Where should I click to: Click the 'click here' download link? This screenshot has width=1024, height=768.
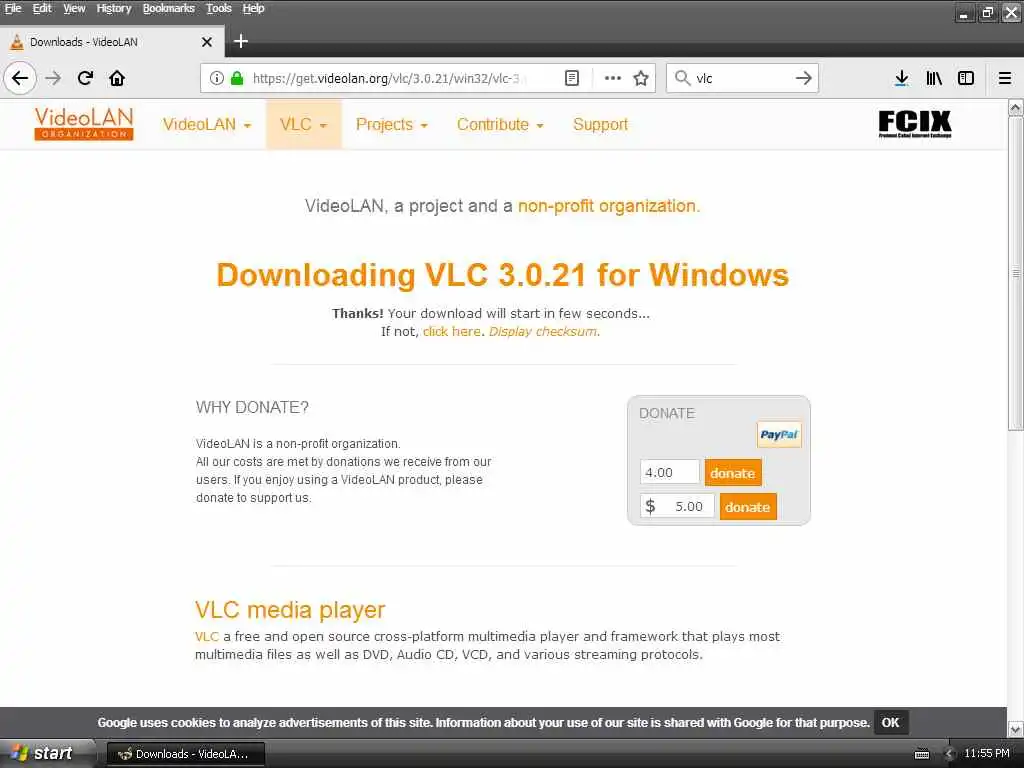(x=451, y=331)
